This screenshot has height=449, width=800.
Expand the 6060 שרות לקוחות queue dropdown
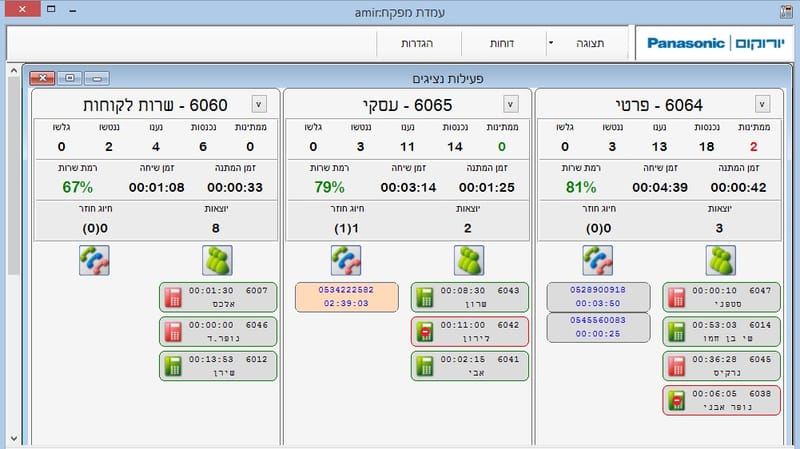pyautogui.click(x=259, y=105)
